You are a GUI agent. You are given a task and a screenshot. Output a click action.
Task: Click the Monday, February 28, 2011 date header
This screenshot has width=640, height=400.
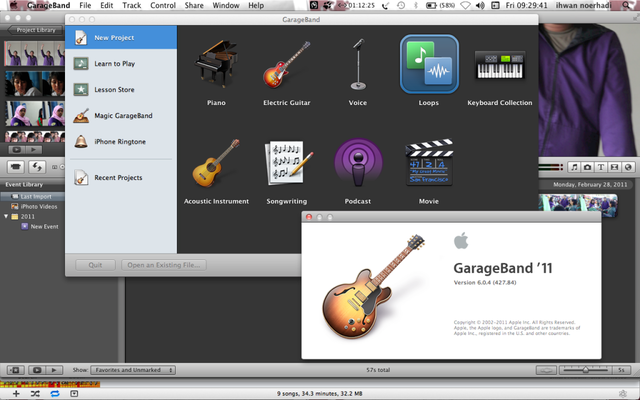click(590, 184)
